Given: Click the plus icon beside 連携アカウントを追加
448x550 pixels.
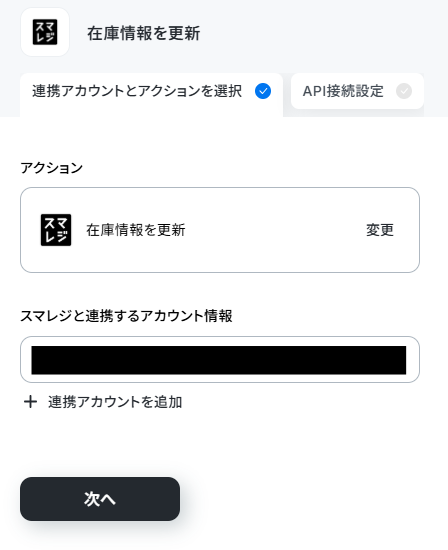Looking at the screenshot, I should tap(31, 402).
